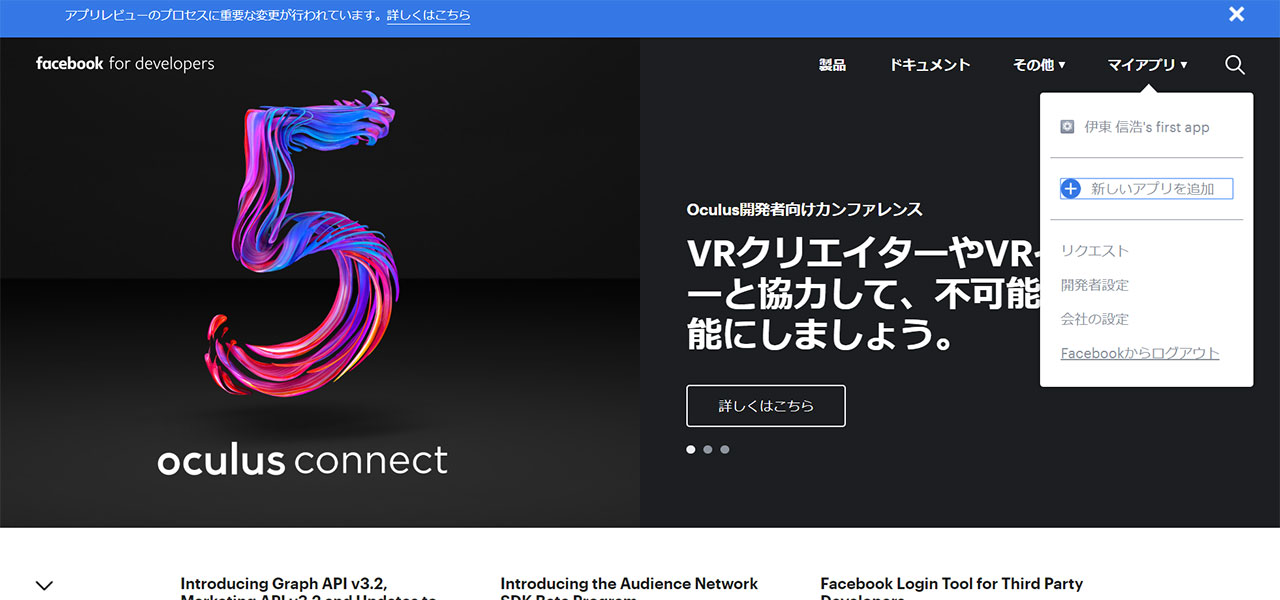
Task: Open リクエスト from the dropdown
Action: click(x=1095, y=251)
